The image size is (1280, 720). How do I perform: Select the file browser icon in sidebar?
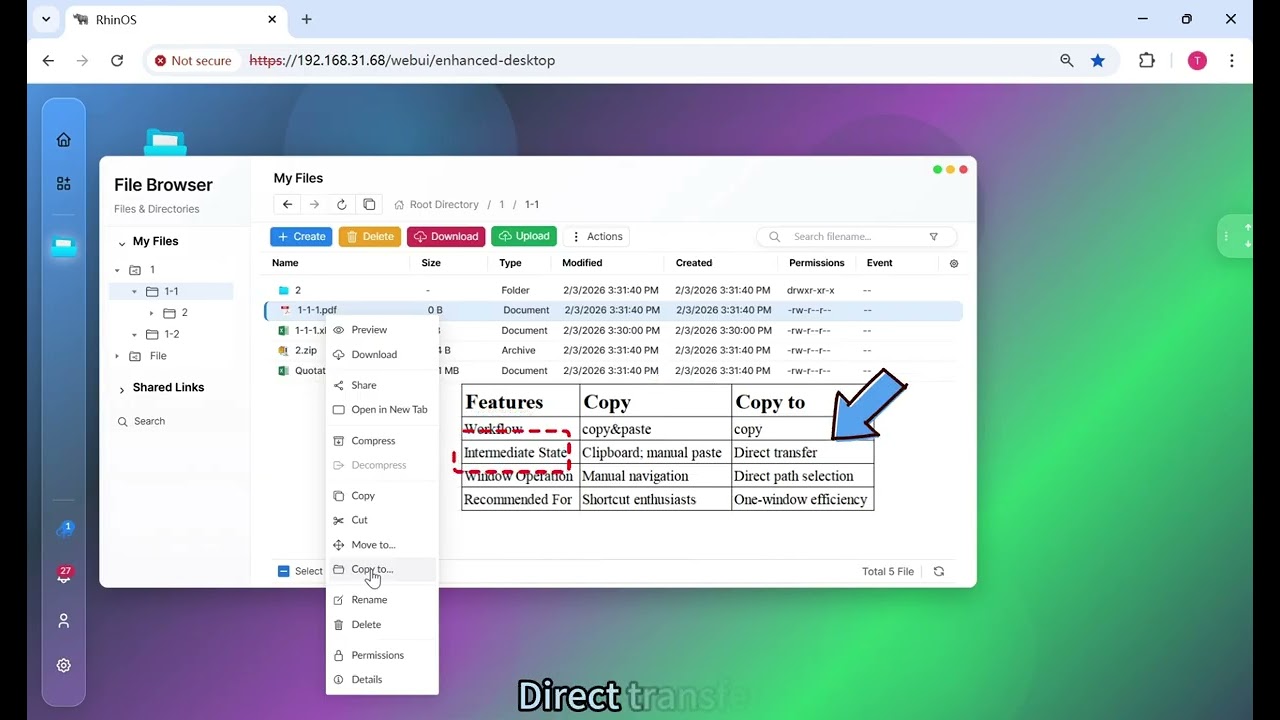(x=64, y=246)
